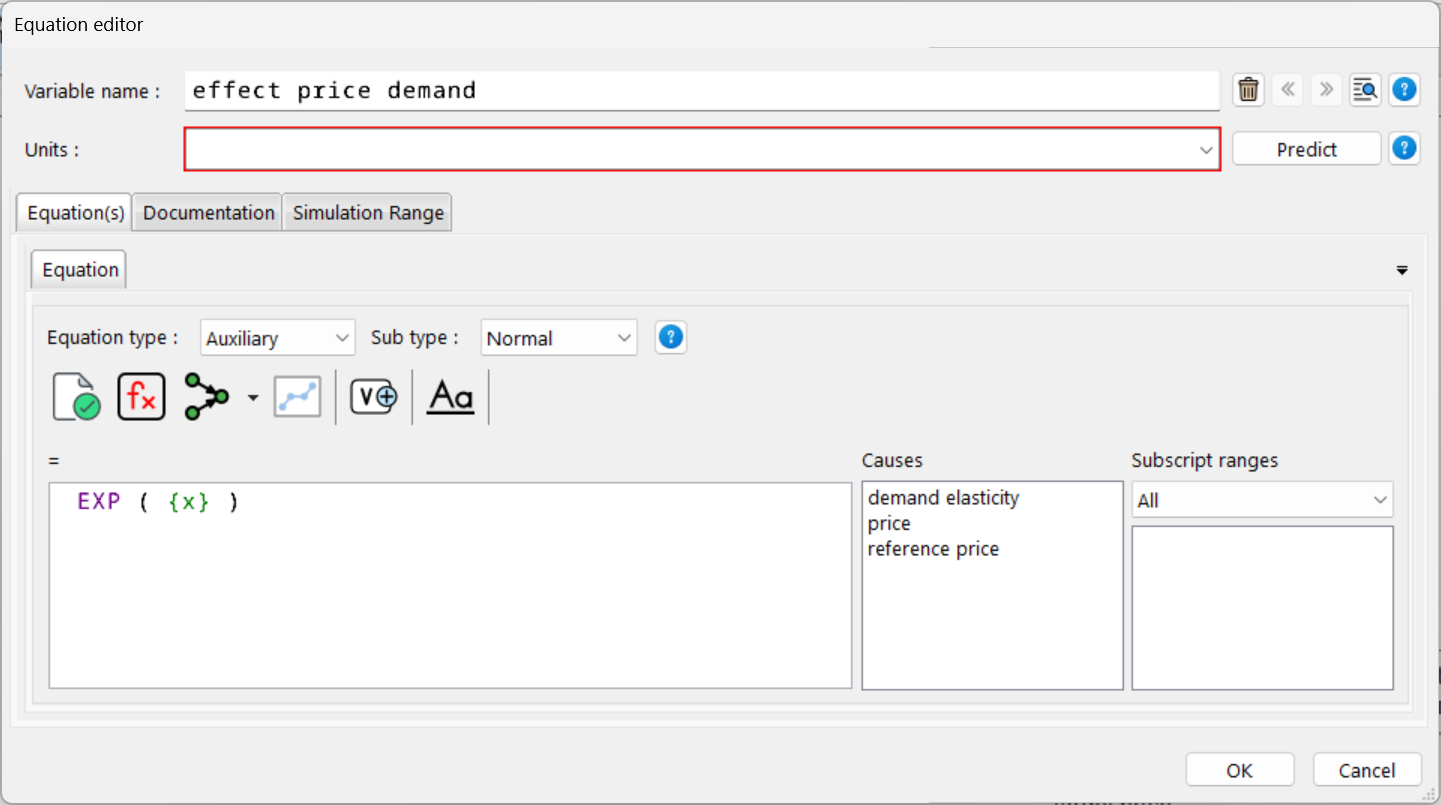This screenshot has height=805, width=1441.
Task: Open the graph lookup editor
Action: click(x=297, y=396)
